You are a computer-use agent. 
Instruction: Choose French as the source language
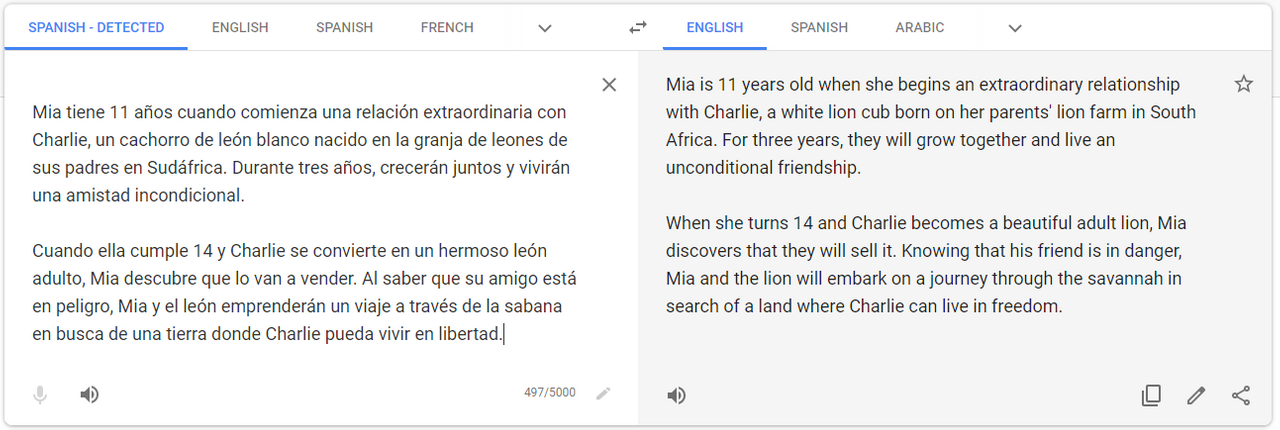point(447,28)
